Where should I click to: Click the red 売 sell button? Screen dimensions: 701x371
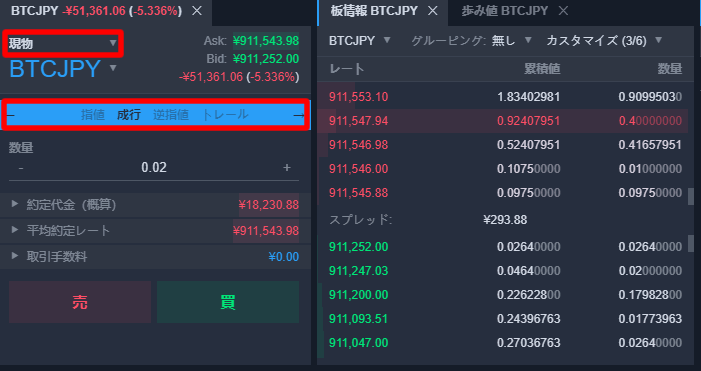[x=80, y=302]
